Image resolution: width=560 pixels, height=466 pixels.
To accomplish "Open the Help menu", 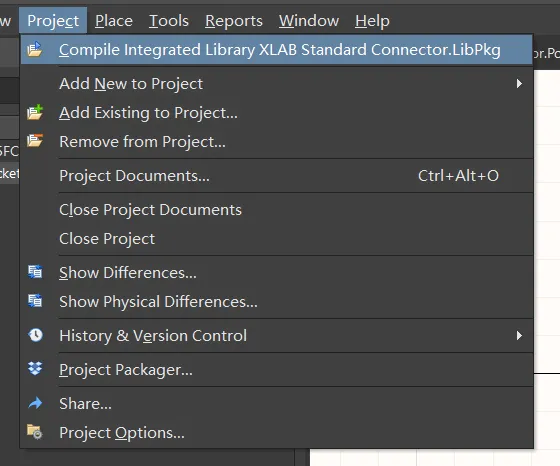I will (372, 21).
